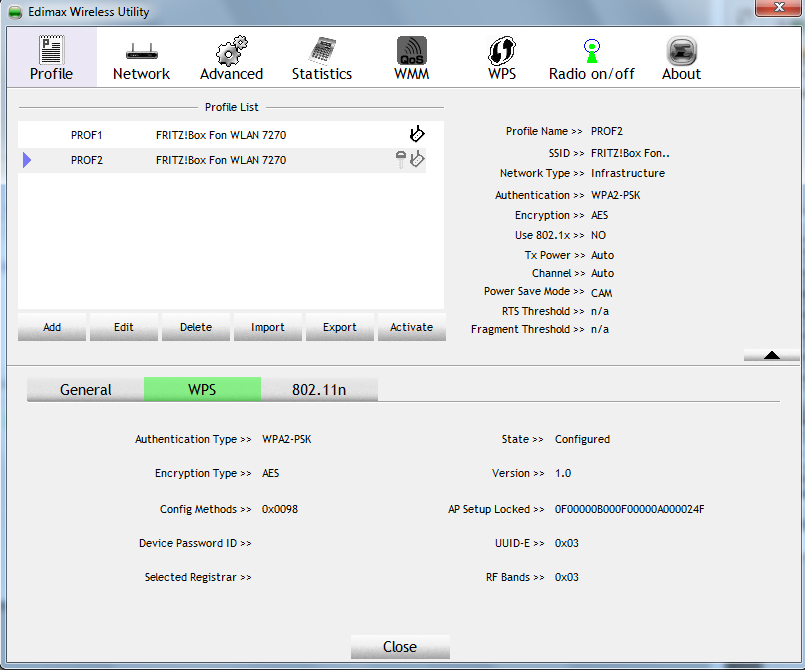Click the Activate button
Screen dimensions: 805x670
(x=412, y=327)
